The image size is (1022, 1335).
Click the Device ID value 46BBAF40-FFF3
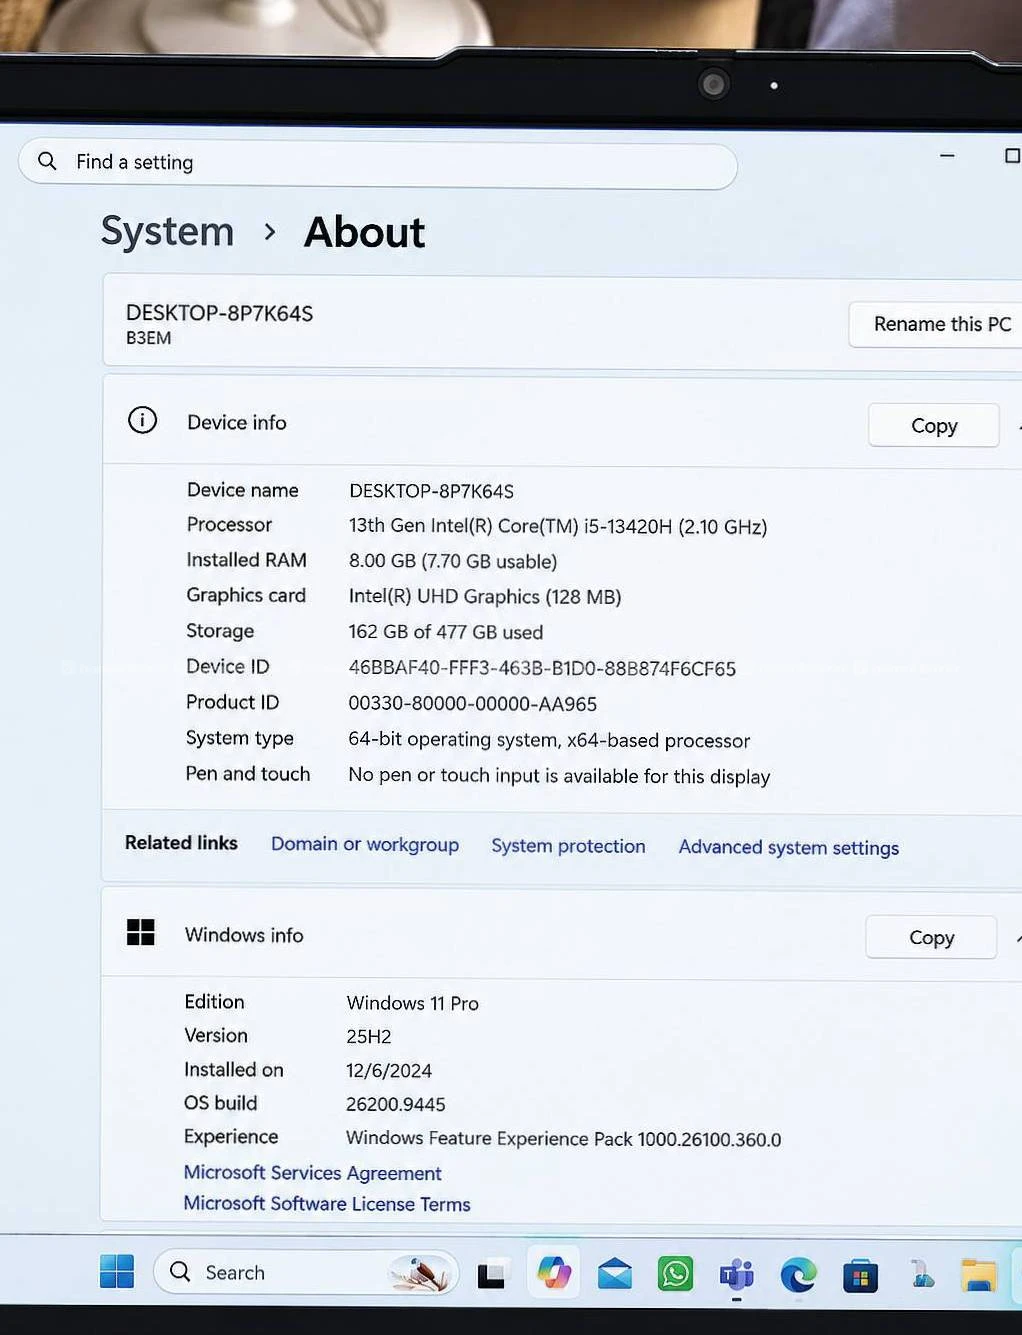[x=542, y=668]
